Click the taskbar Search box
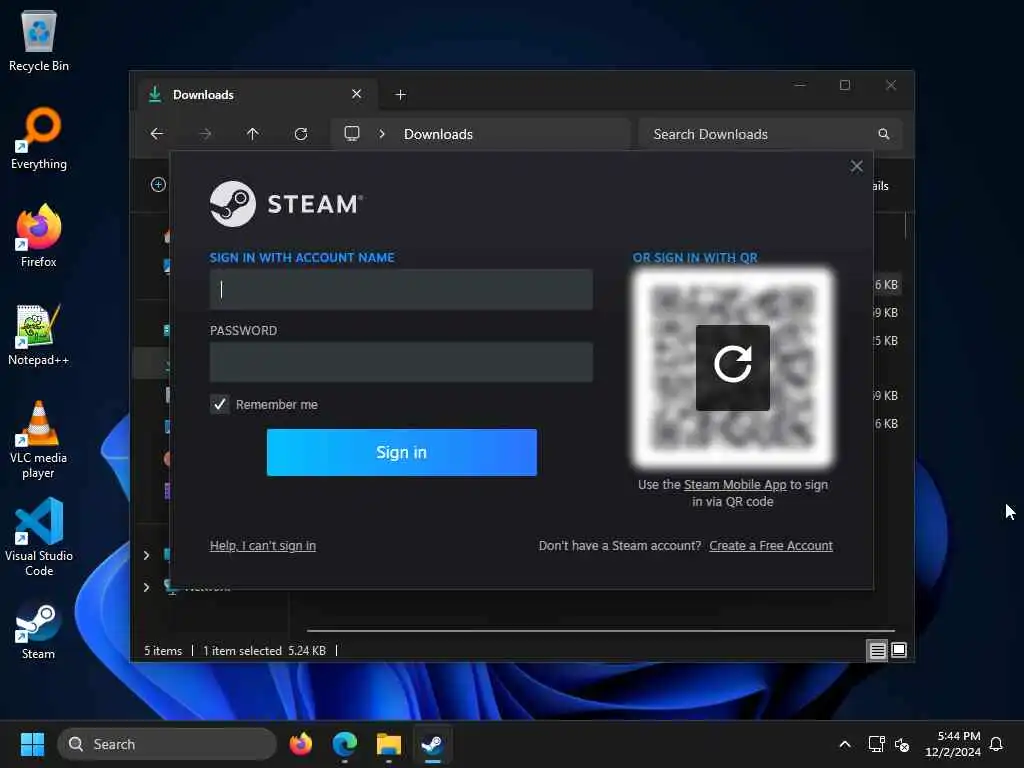Image resolution: width=1024 pixels, height=768 pixels. tap(167, 744)
